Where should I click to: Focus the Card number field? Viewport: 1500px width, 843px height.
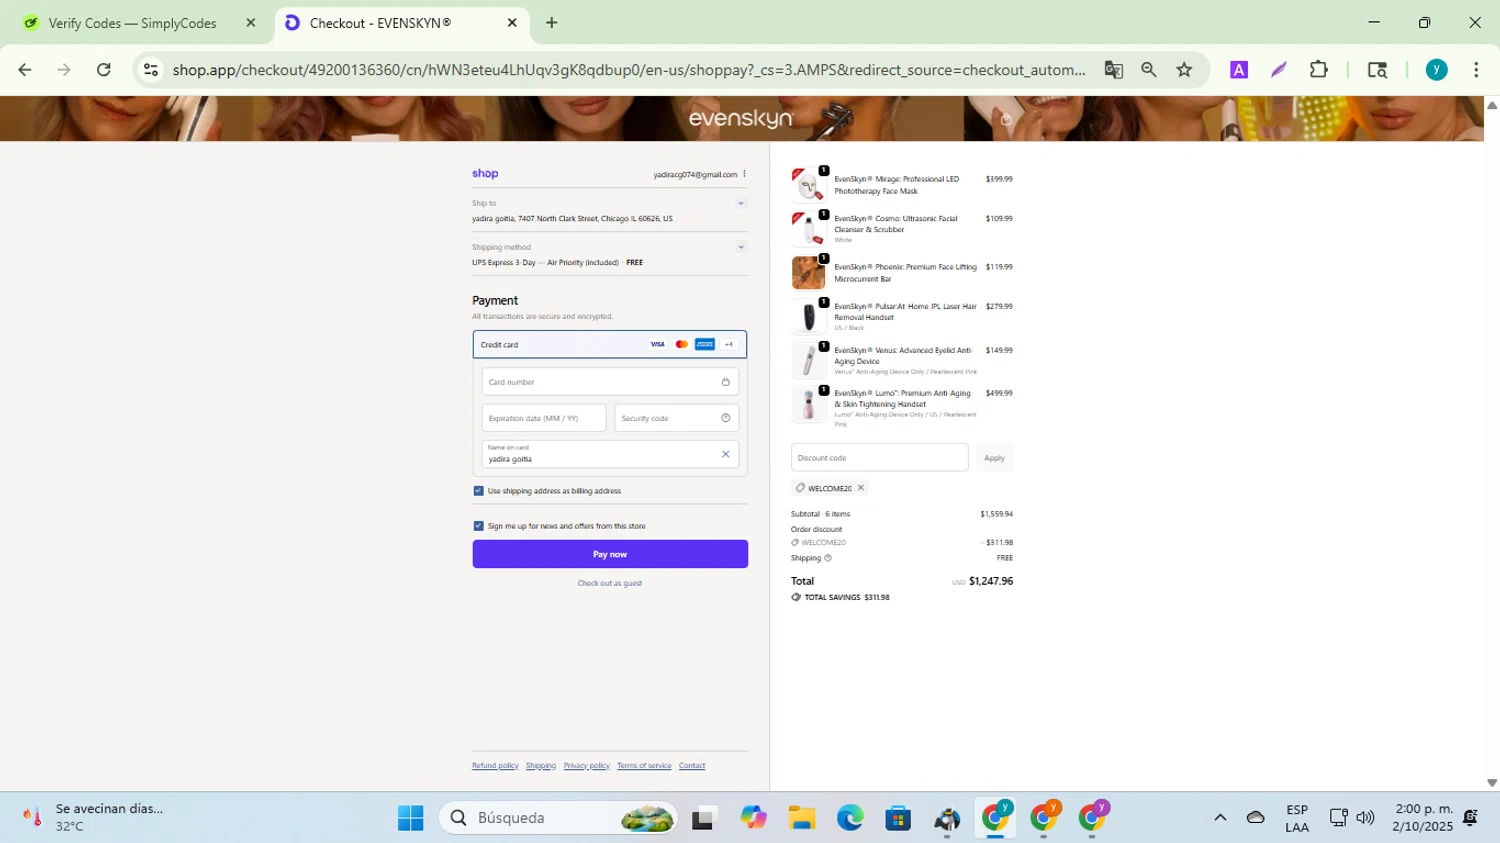click(x=610, y=382)
